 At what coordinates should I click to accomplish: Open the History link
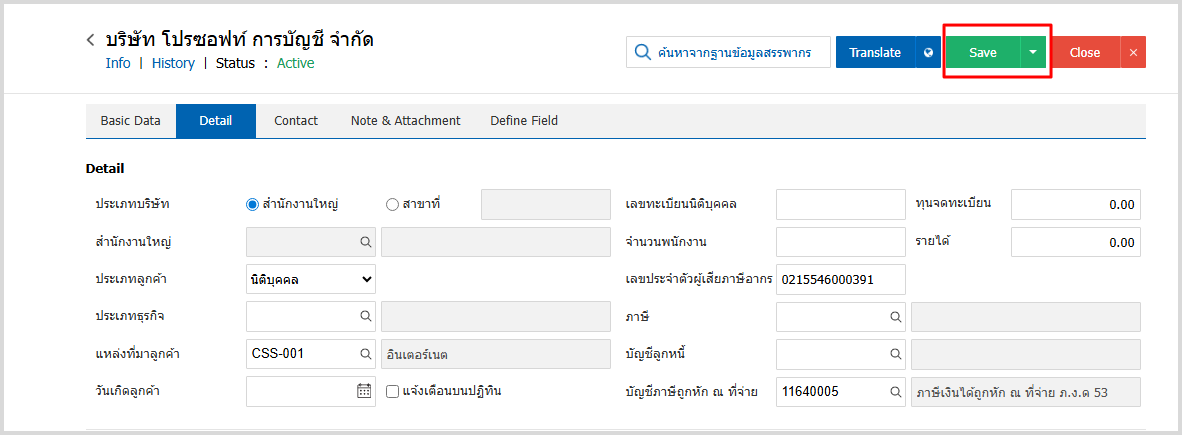click(173, 63)
